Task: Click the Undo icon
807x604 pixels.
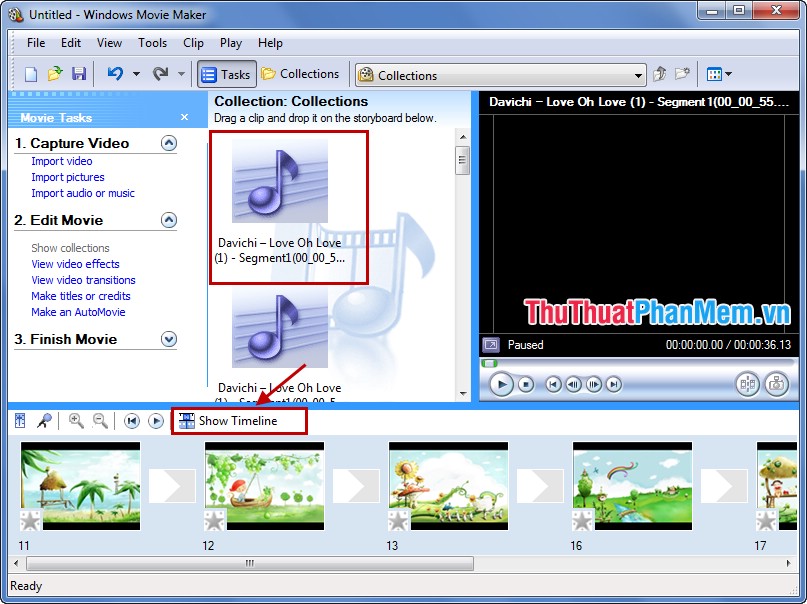Action: 114,74
